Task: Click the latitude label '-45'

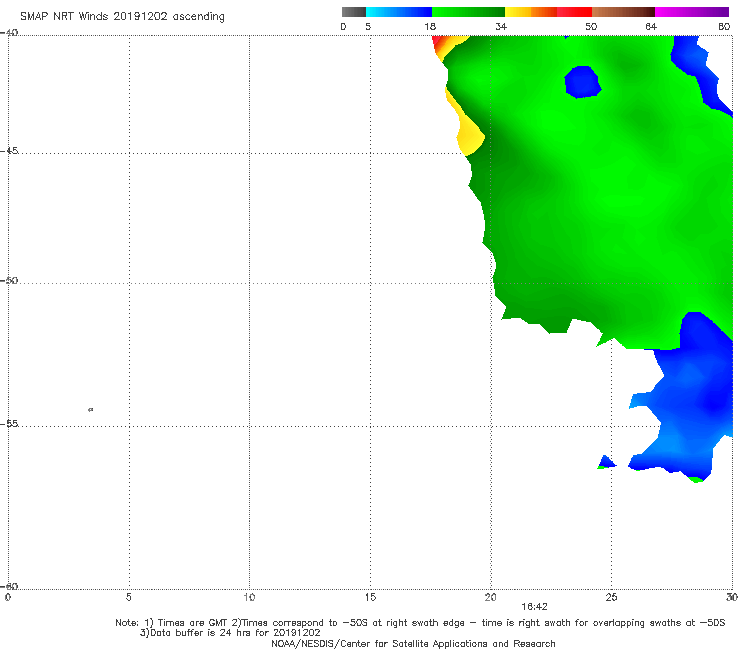Action: tap(9, 151)
